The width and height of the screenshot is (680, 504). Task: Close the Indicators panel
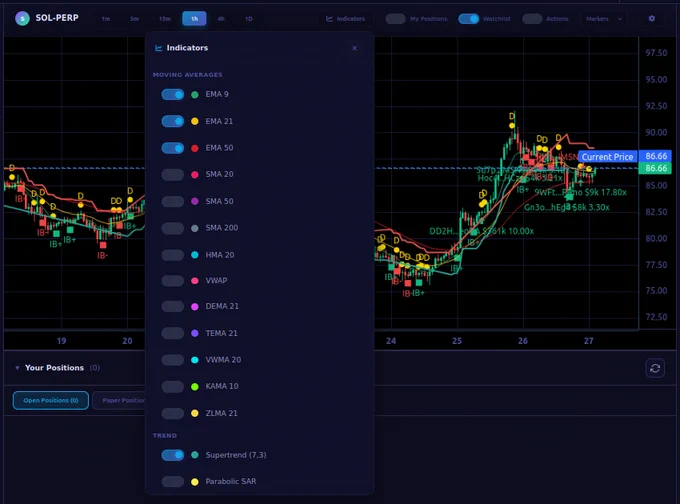[354, 48]
